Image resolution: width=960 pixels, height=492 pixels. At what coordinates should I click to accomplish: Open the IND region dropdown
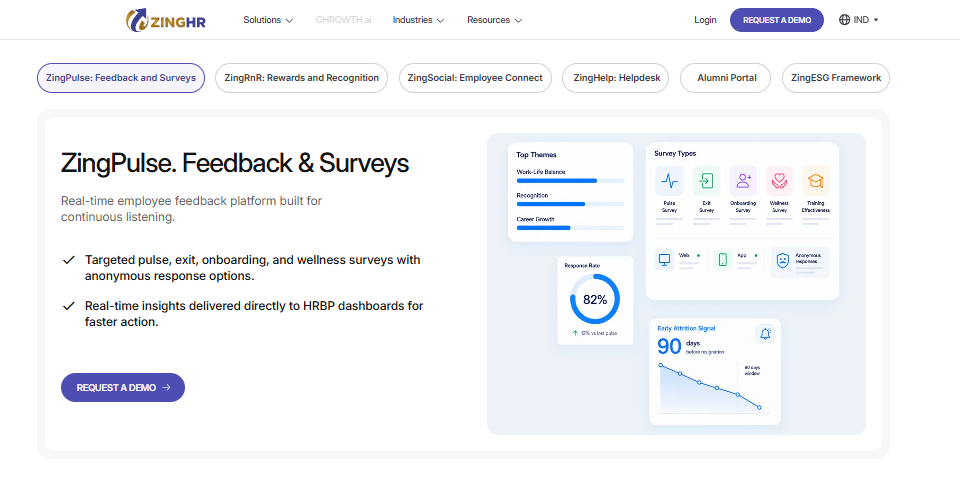[859, 20]
